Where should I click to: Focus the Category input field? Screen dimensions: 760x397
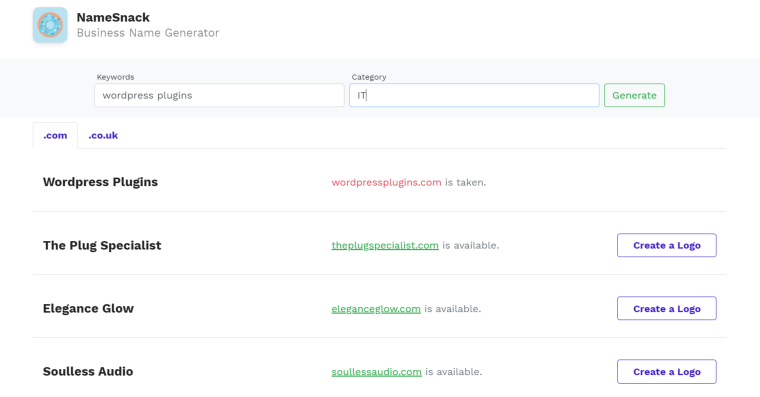click(x=474, y=95)
